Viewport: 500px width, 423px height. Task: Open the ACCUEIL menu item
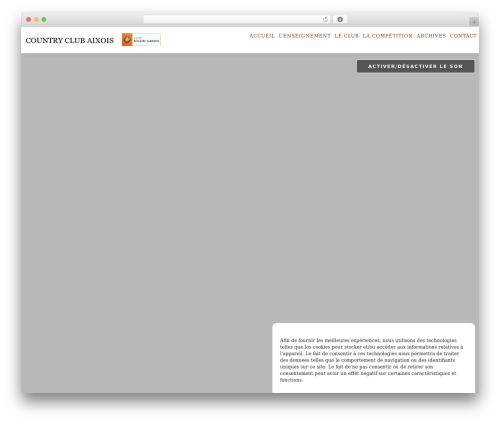(x=262, y=36)
